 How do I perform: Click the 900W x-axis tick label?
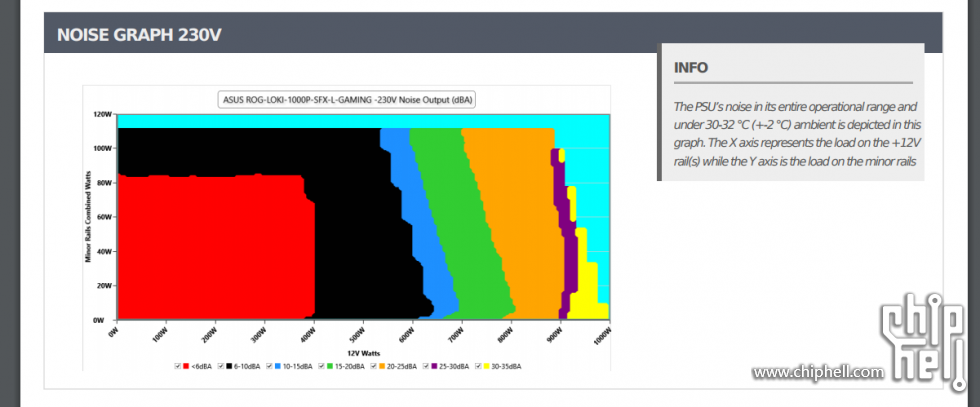(552, 333)
